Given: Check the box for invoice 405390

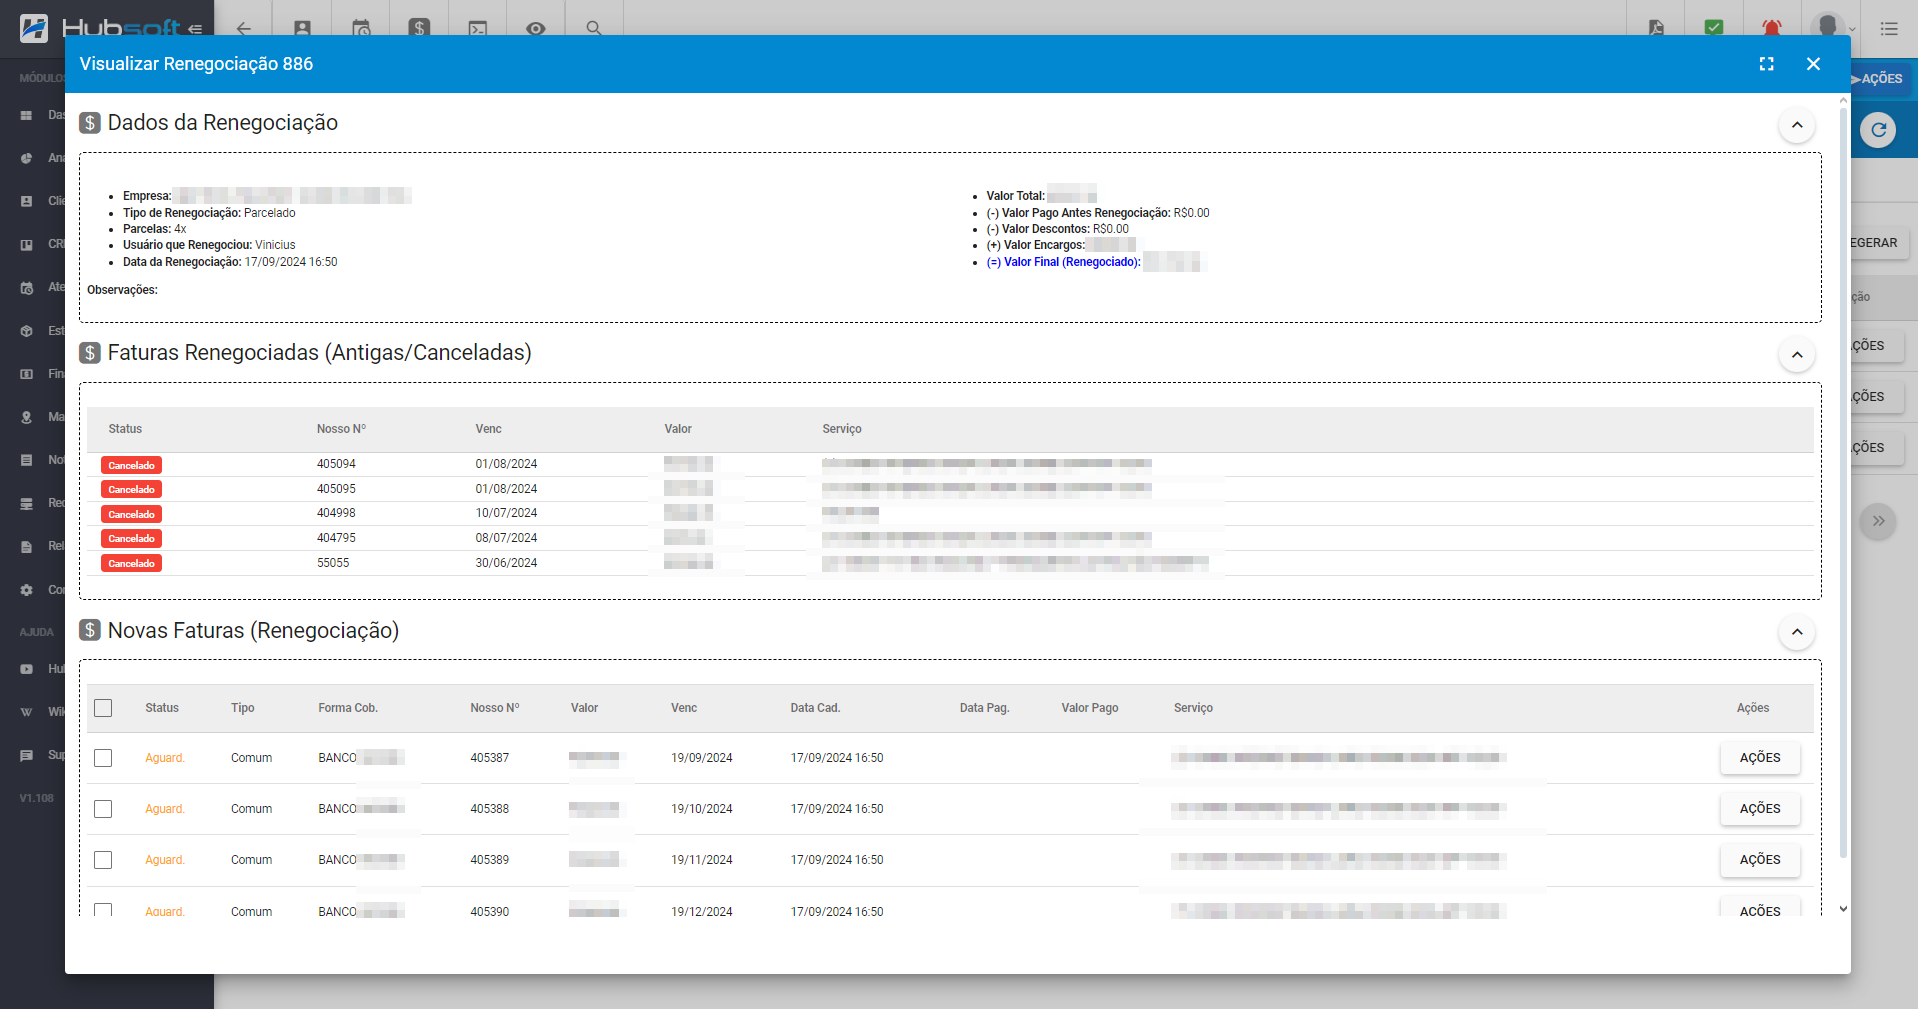Looking at the screenshot, I should click(103, 910).
